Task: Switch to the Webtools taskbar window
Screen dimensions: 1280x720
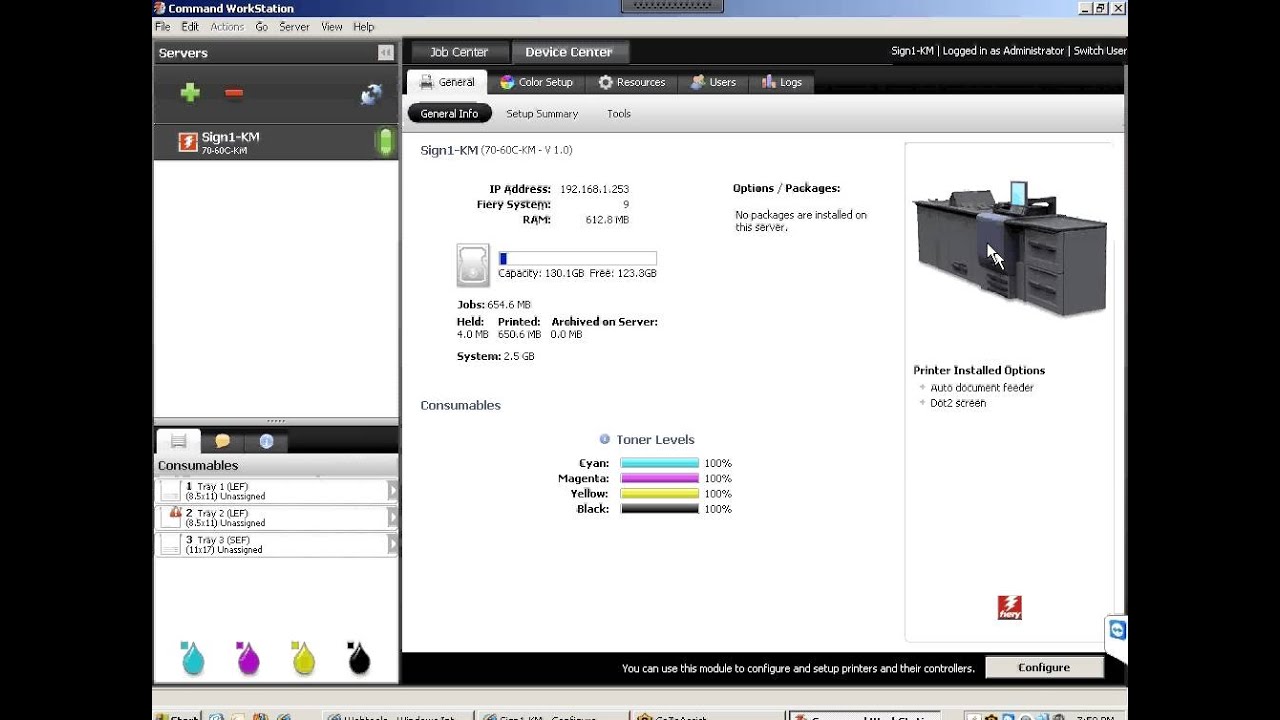Action: point(400,716)
